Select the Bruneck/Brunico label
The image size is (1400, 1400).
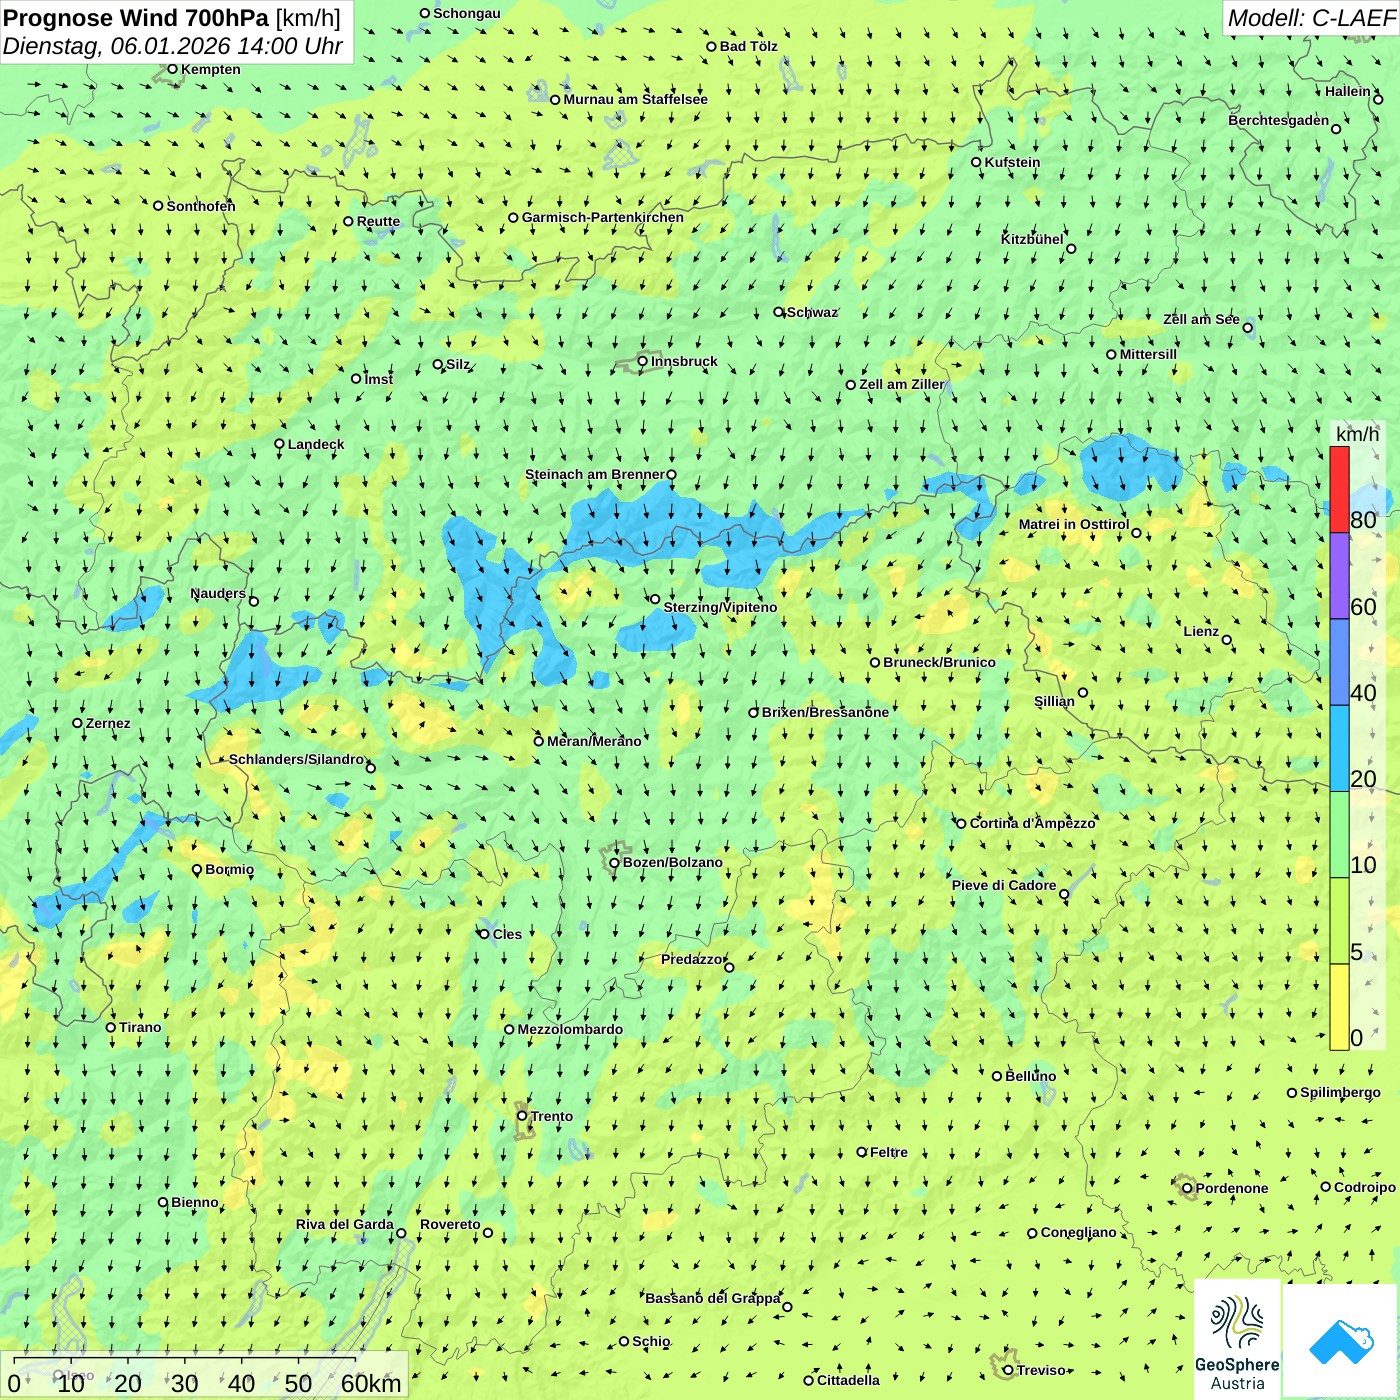pyautogui.click(x=939, y=662)
